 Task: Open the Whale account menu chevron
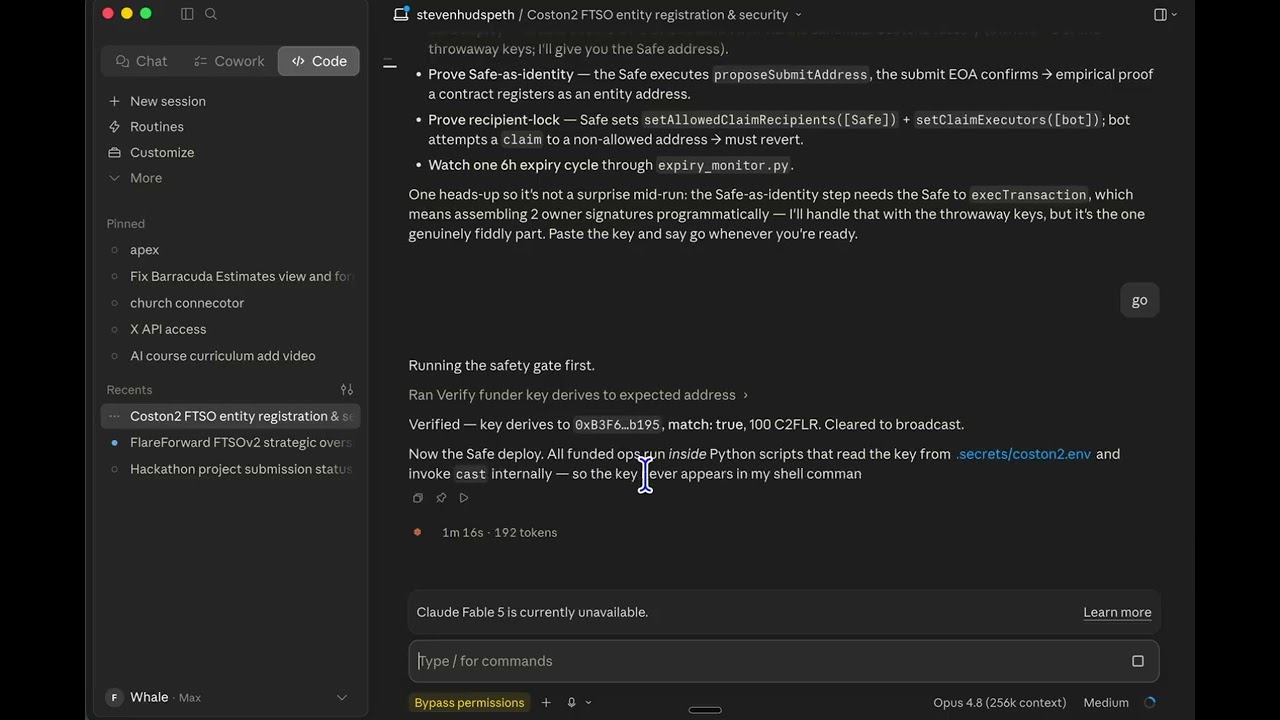[342, 697]
